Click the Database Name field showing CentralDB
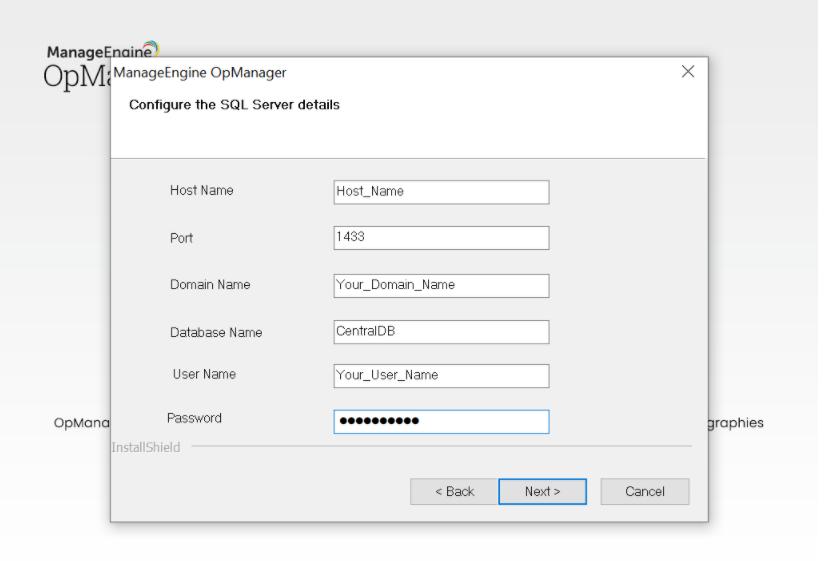 (441, 332)
